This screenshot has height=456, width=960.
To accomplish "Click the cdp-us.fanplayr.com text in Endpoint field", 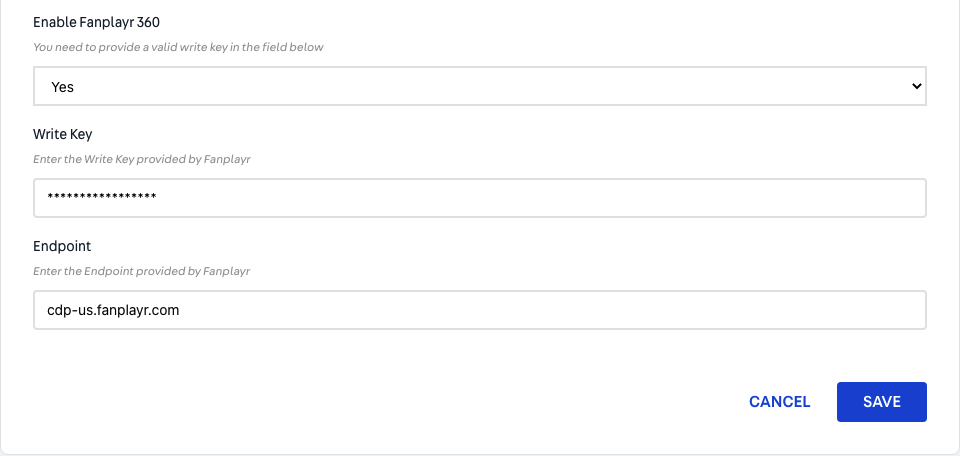I will coord(113,310).
